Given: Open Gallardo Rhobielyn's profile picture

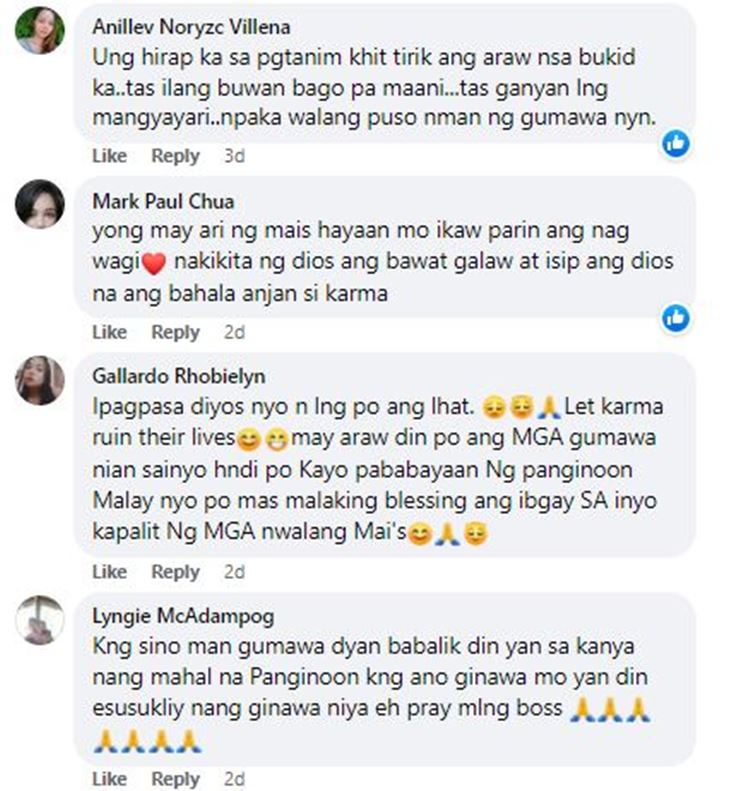Looking at the screenshot, I should (x=40, y=380).
